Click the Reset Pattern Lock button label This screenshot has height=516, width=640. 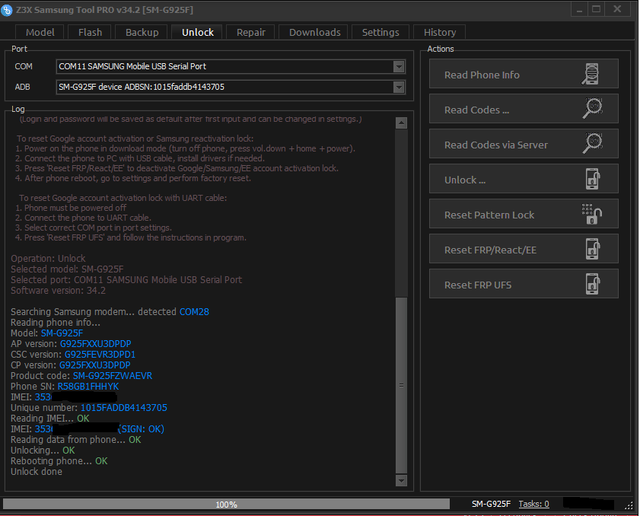(489, 215)
